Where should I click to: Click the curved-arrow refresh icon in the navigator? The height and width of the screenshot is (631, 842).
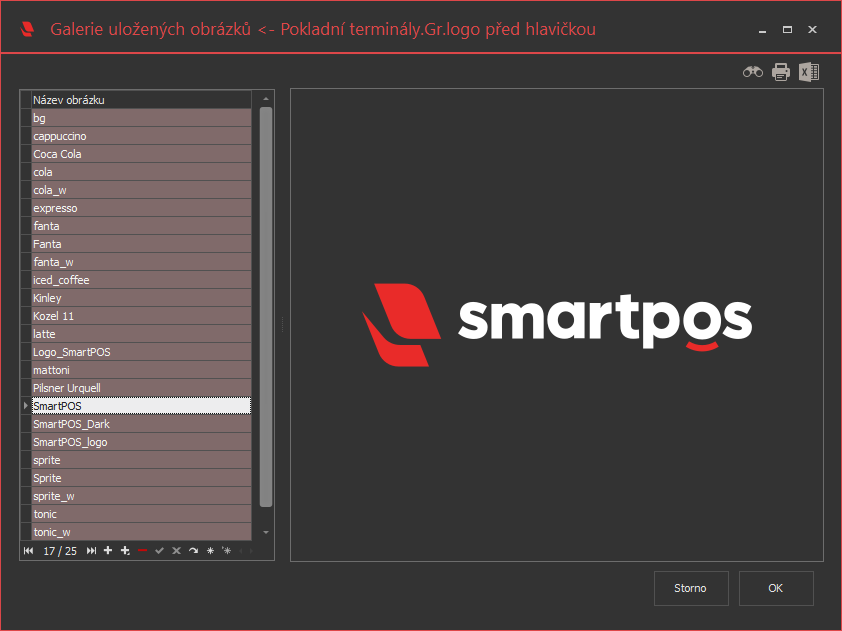[x=193, y=550]
